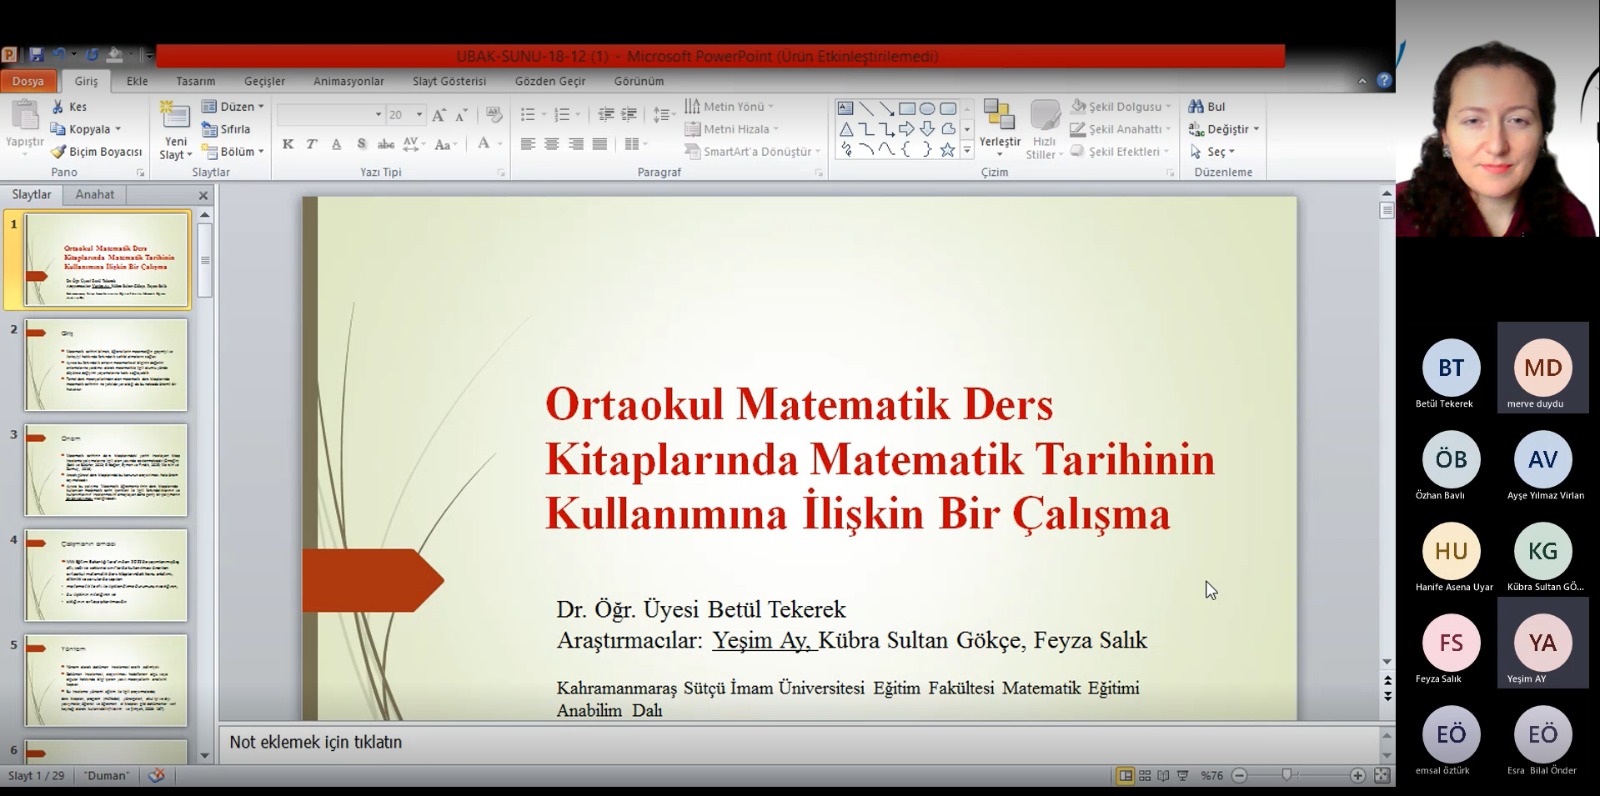Toggle bold formatting (K)
Image resolution: width=1600 pixels, height=796 pixels.
point(288,144)
